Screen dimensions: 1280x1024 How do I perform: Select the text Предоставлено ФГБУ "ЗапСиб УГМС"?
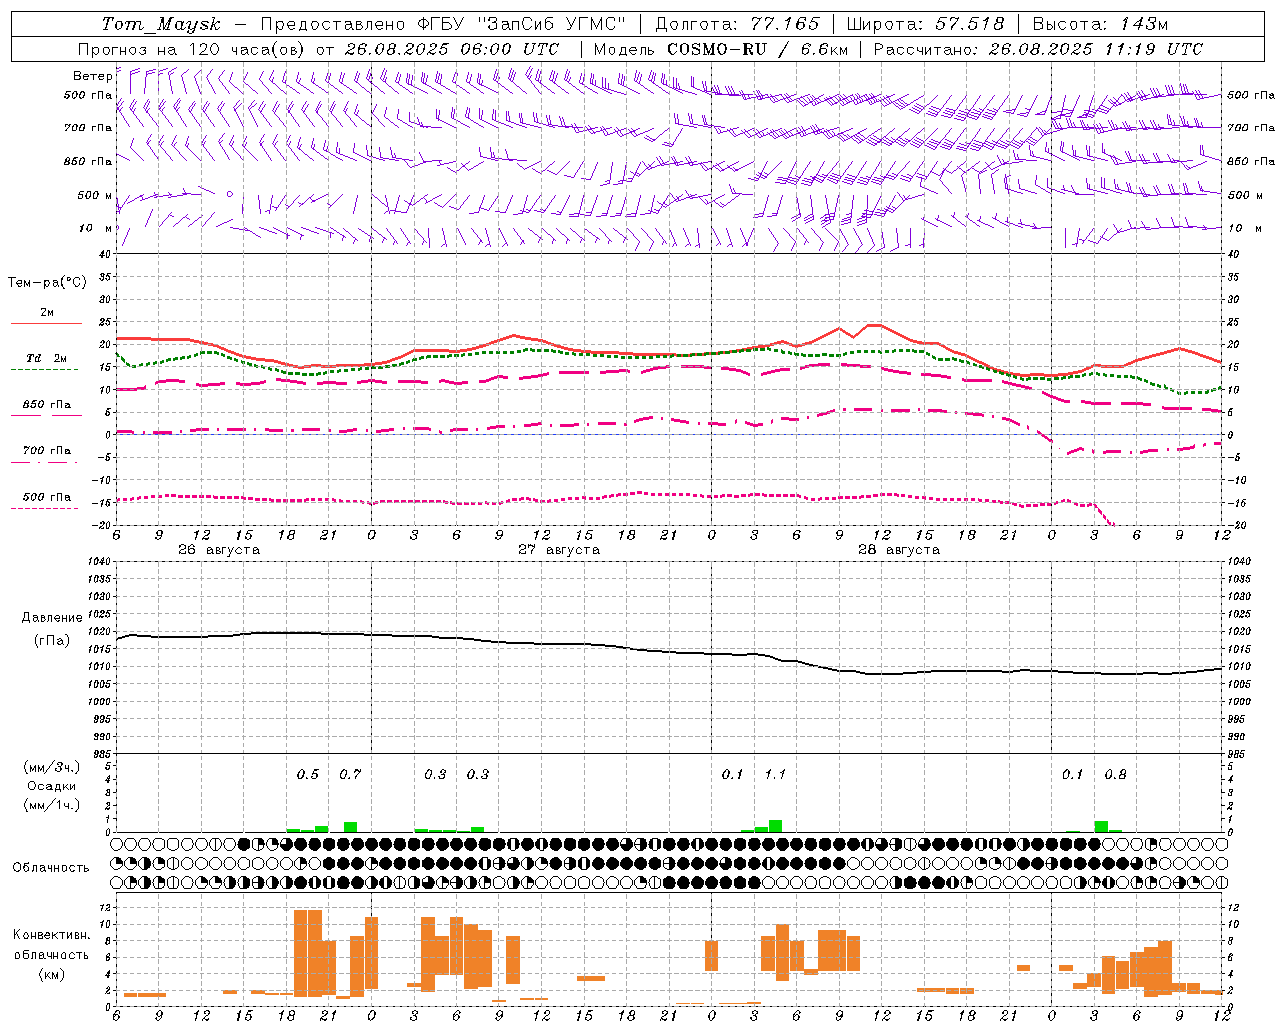click(442, 24)
